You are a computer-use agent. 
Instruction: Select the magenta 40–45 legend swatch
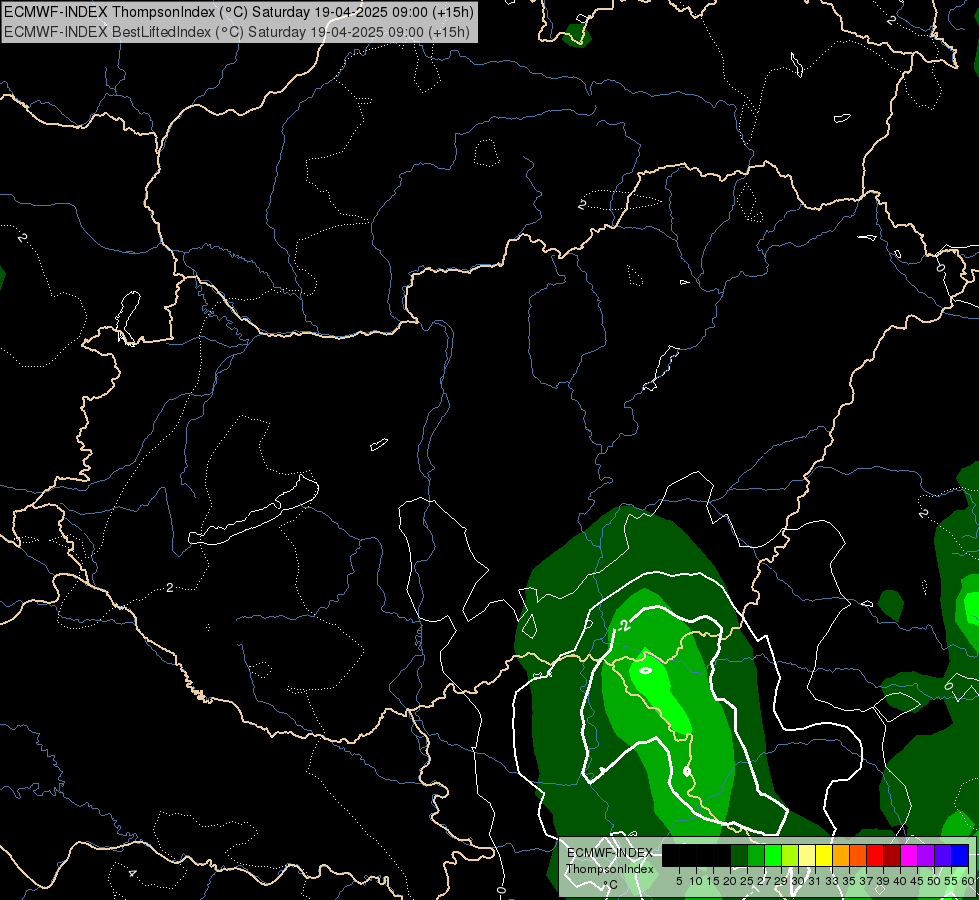[909, 856]
